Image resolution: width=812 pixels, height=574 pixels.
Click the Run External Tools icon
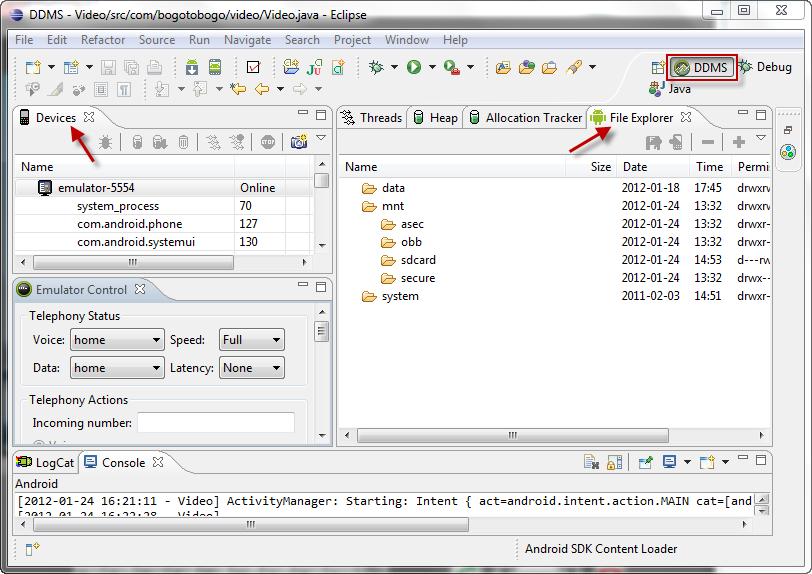click(452, 67)
